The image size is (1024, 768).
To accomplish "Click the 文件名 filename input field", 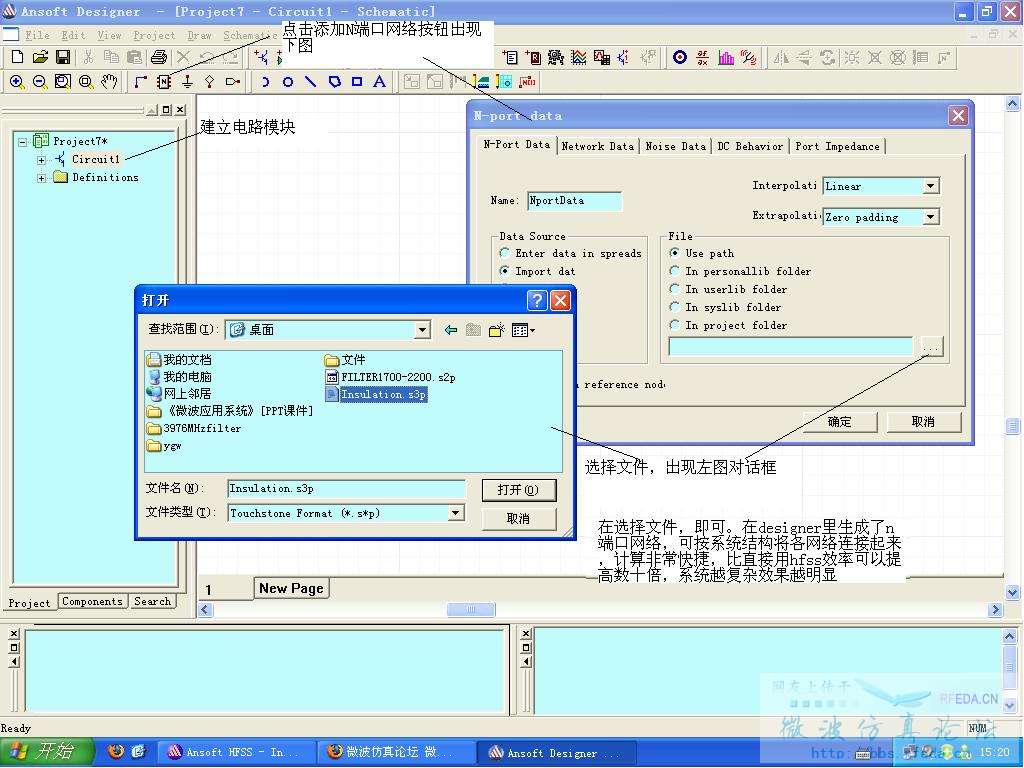I will (x=346, y=488).
